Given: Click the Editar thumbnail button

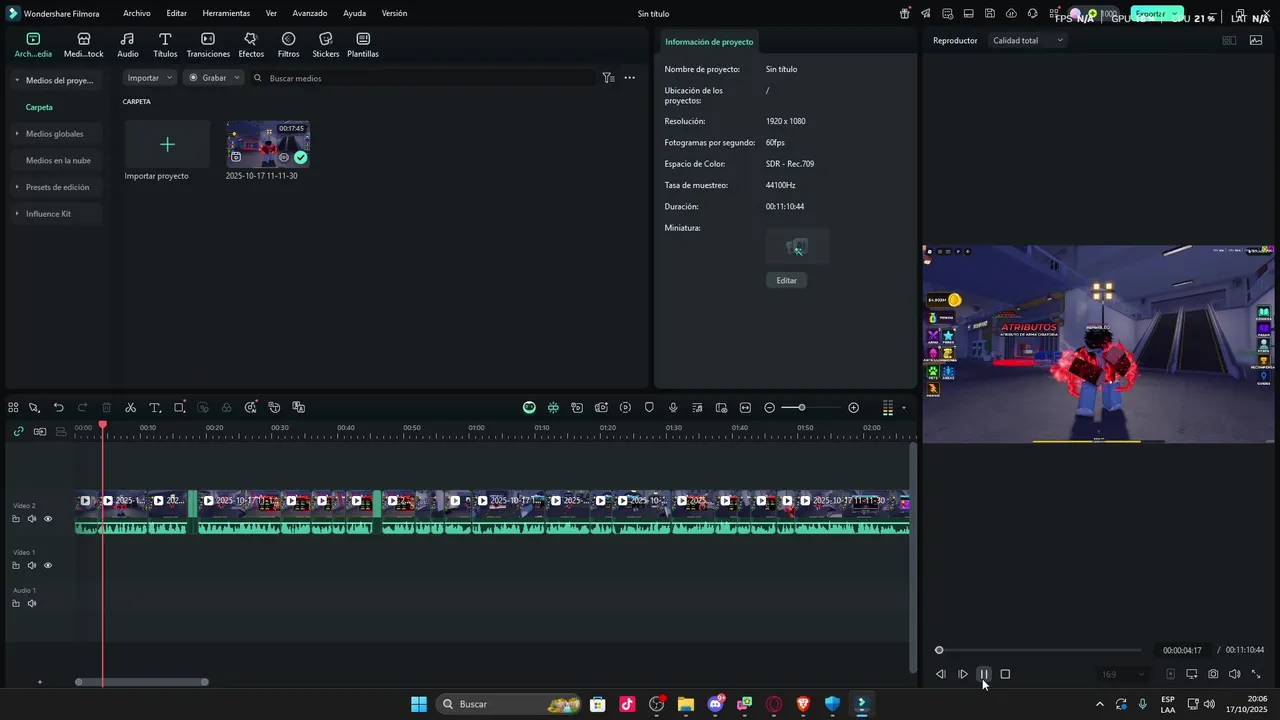Looking at the screenshot, I should coord(787,280).
